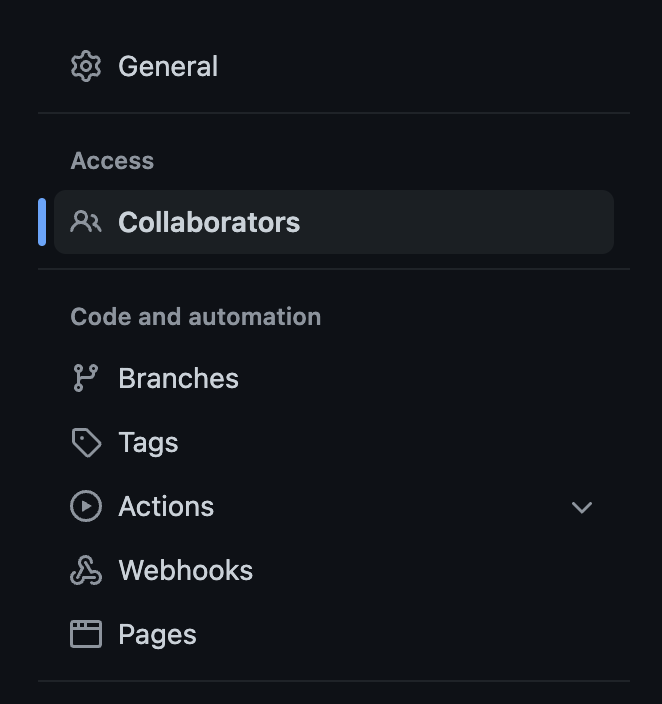Click the Webhooks icon

[86, 570]
